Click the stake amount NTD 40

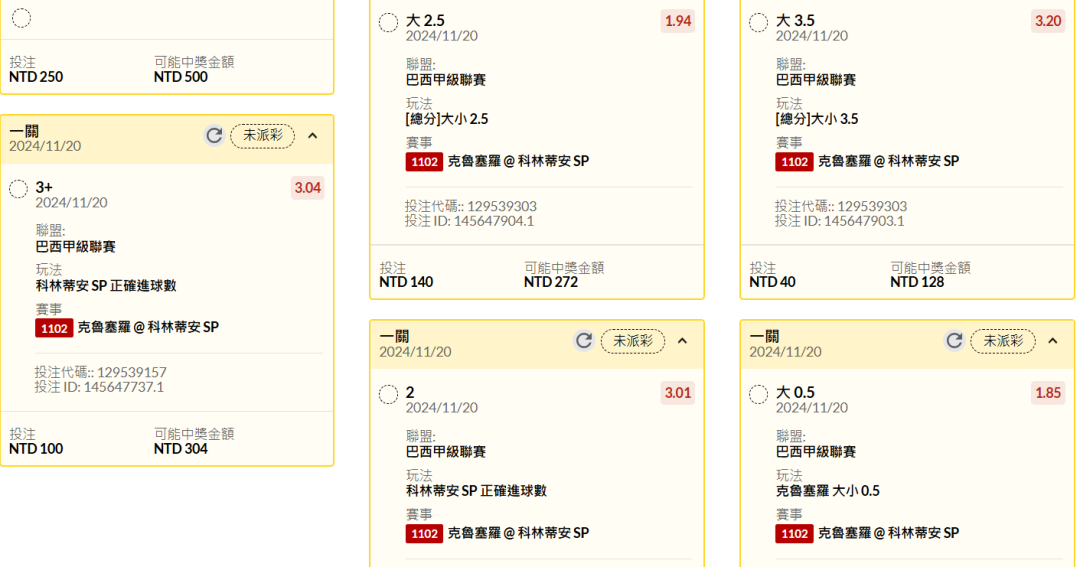pos(772,282)
